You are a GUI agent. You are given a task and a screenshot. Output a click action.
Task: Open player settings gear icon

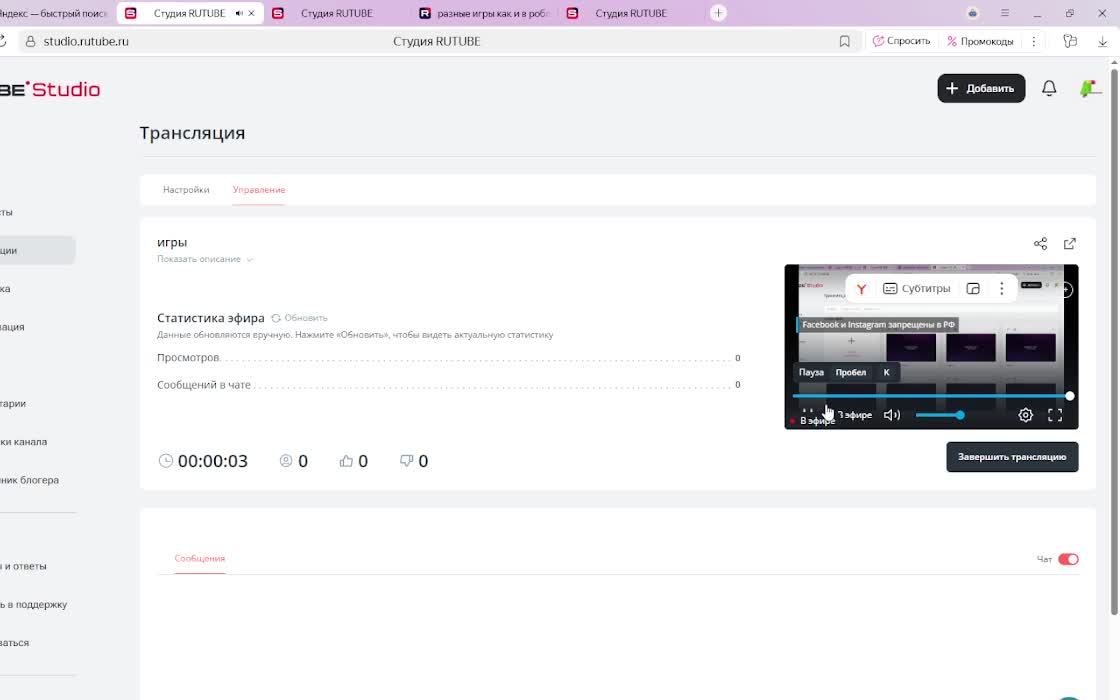coord(1025,415)
